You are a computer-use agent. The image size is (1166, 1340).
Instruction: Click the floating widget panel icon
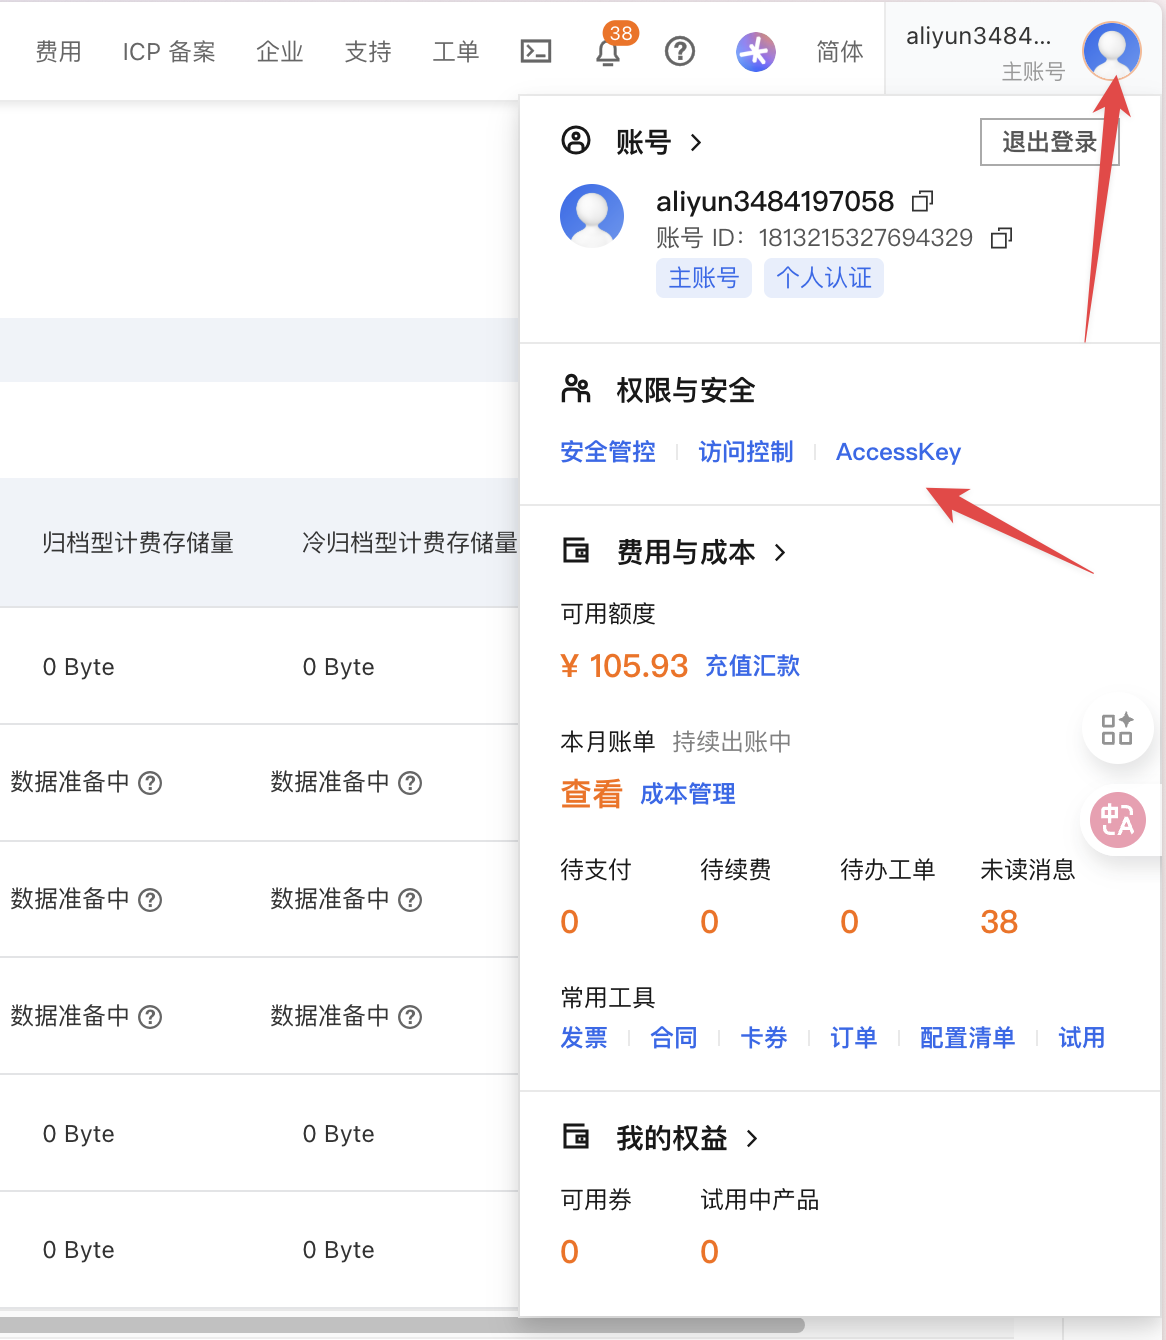[1118, 729]
